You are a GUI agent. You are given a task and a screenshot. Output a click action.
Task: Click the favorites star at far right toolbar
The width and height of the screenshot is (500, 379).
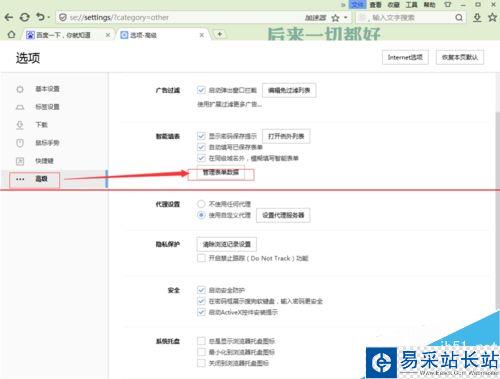(x=493, y=17)
